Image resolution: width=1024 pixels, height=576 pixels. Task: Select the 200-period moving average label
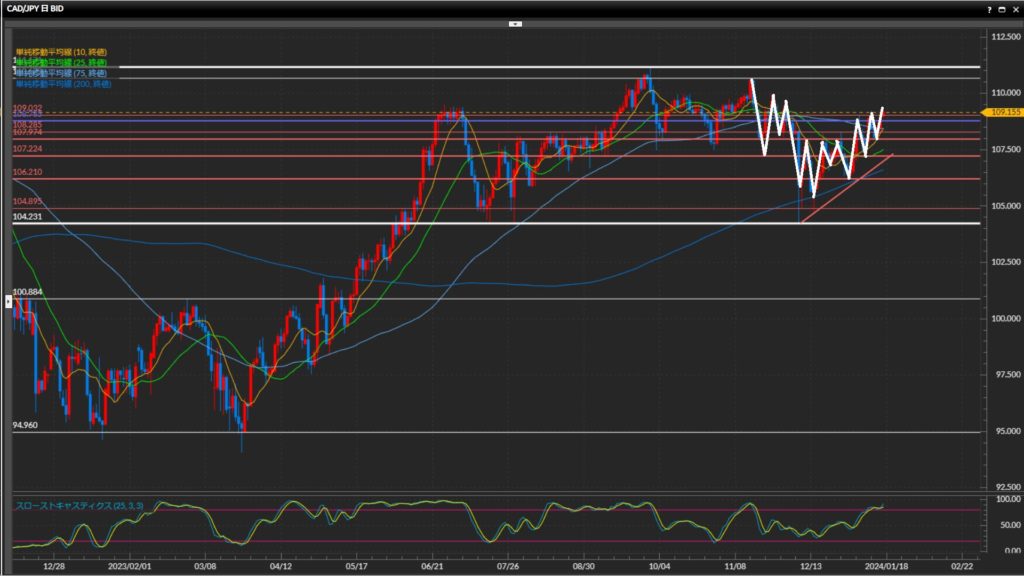tap(62, 84)
